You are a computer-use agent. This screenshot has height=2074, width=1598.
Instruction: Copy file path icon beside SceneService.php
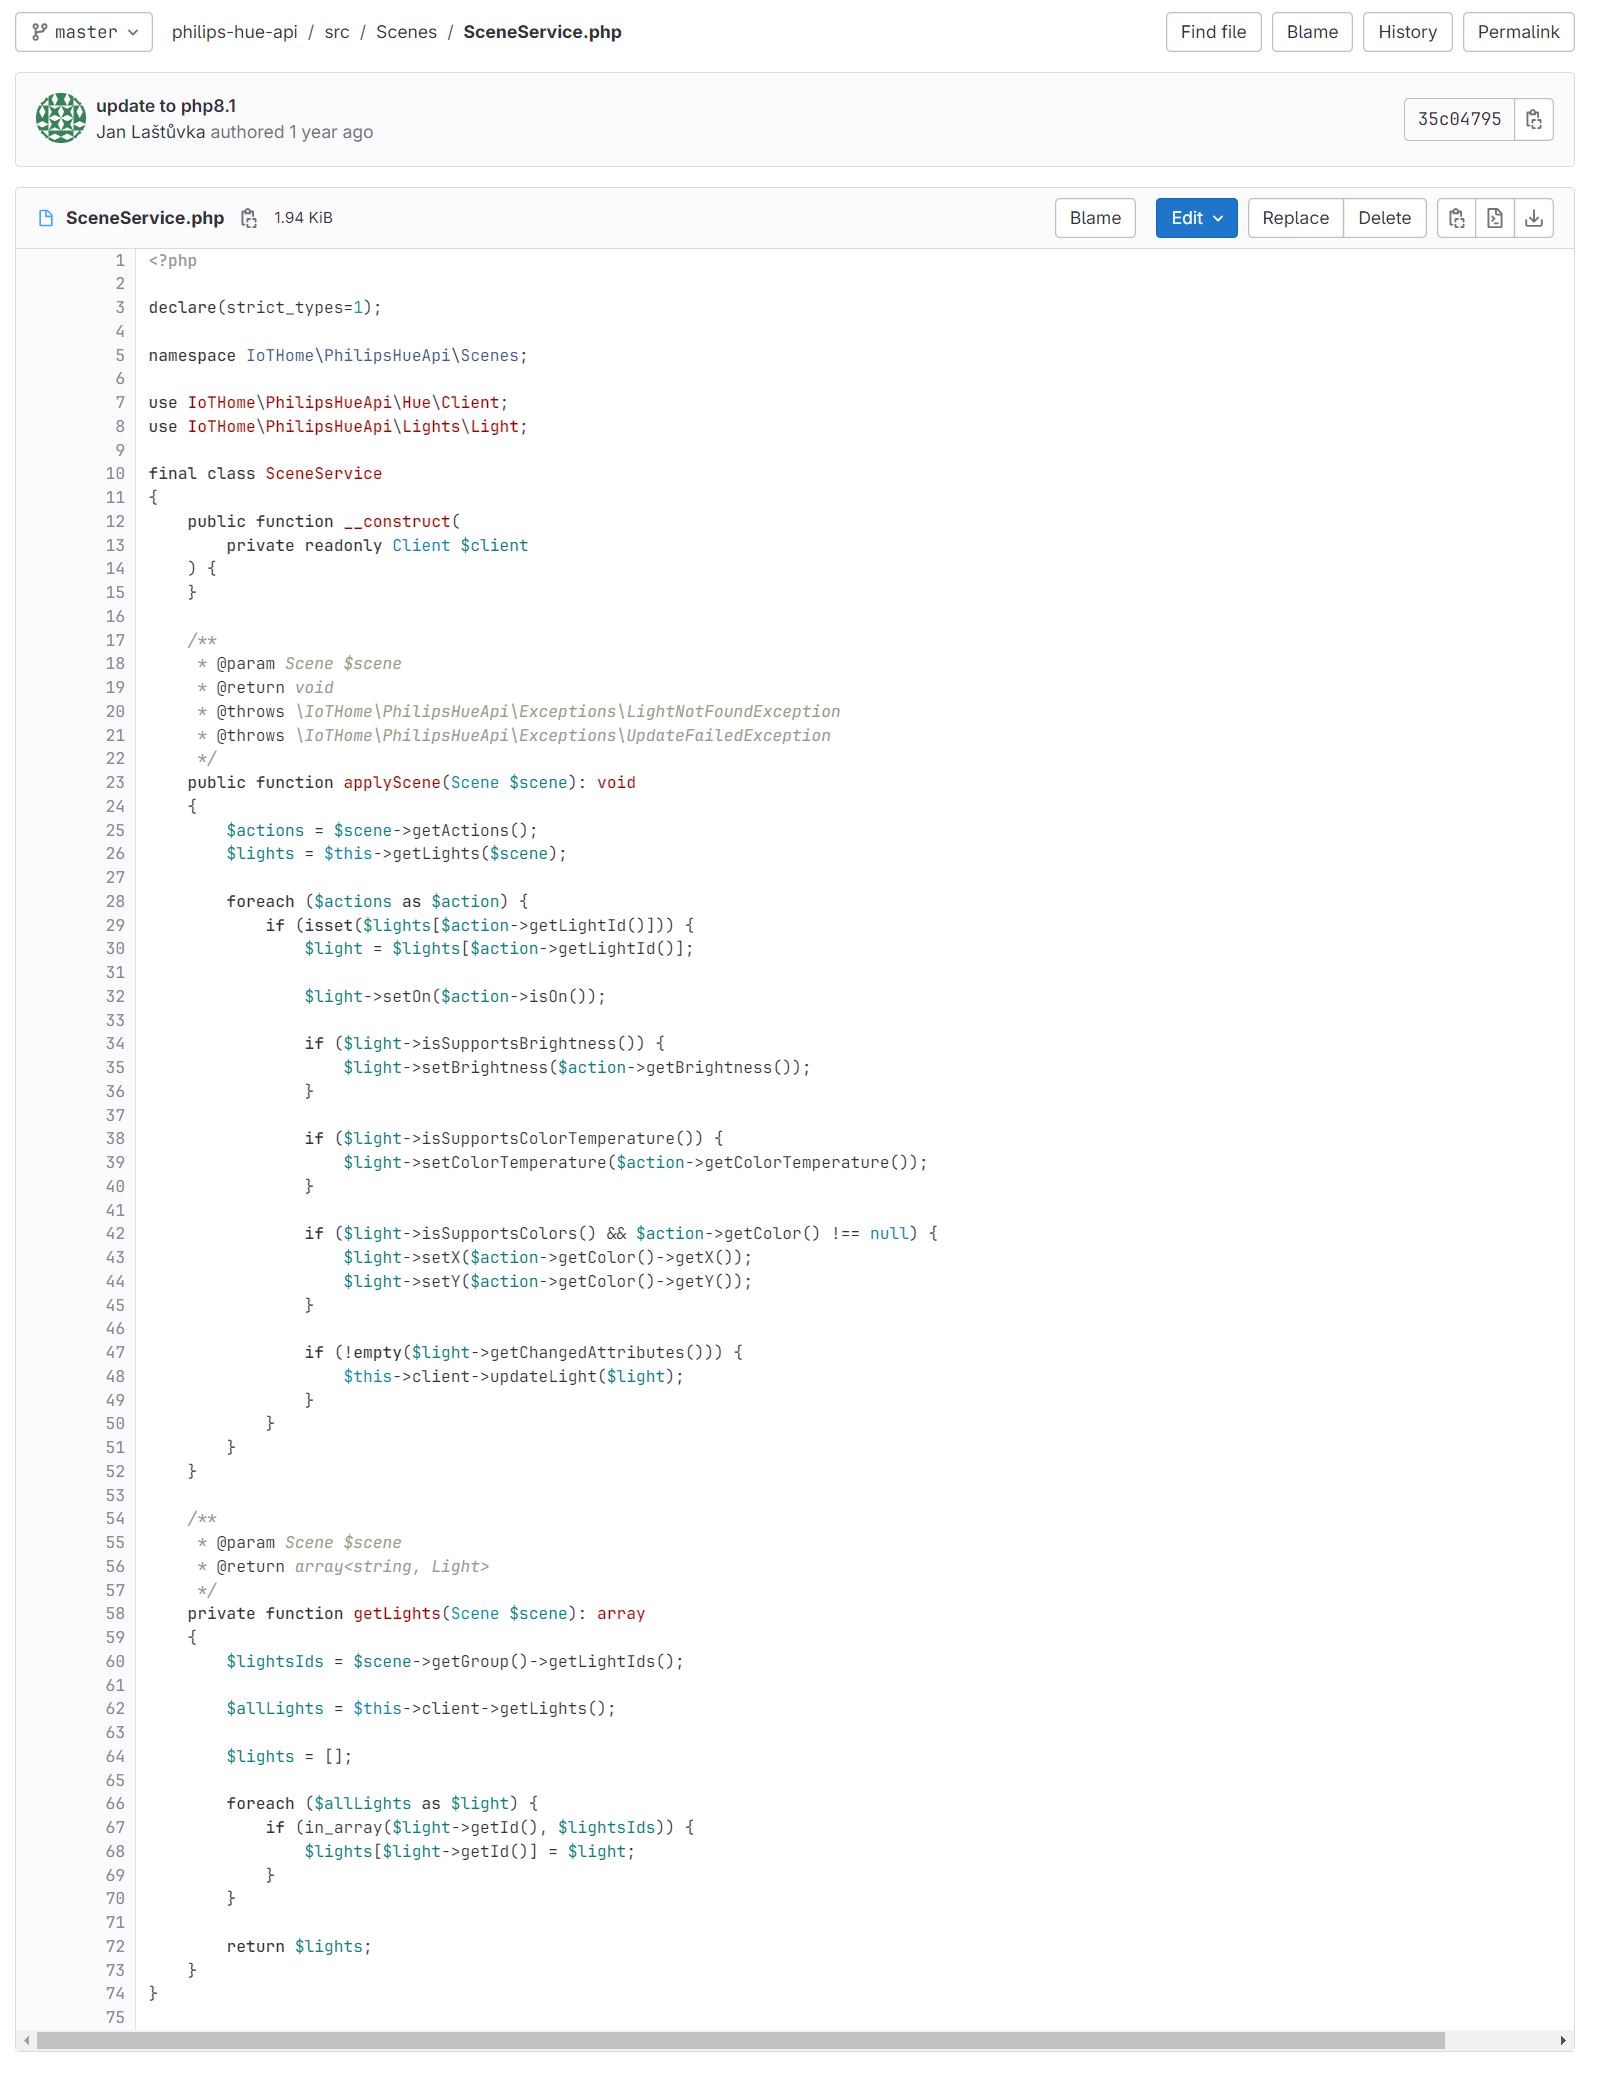click(249, 218)
